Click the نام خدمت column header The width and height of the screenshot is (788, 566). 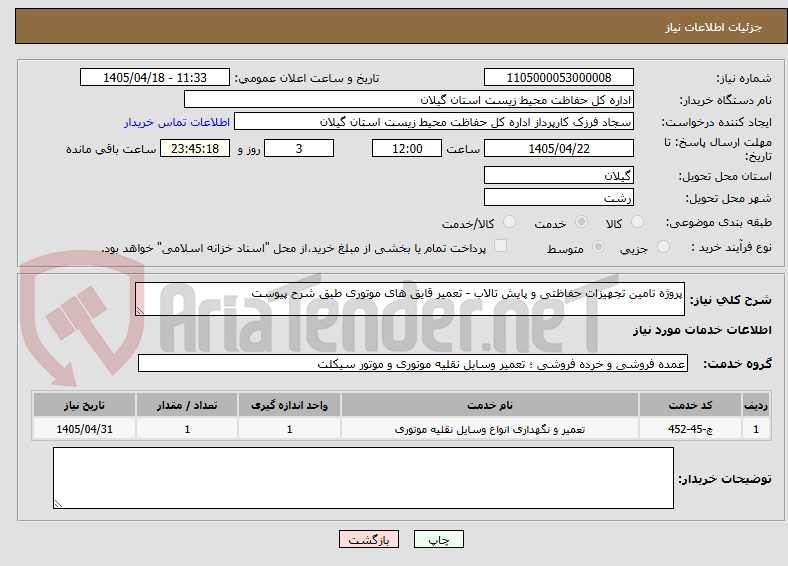coord(490,405)
